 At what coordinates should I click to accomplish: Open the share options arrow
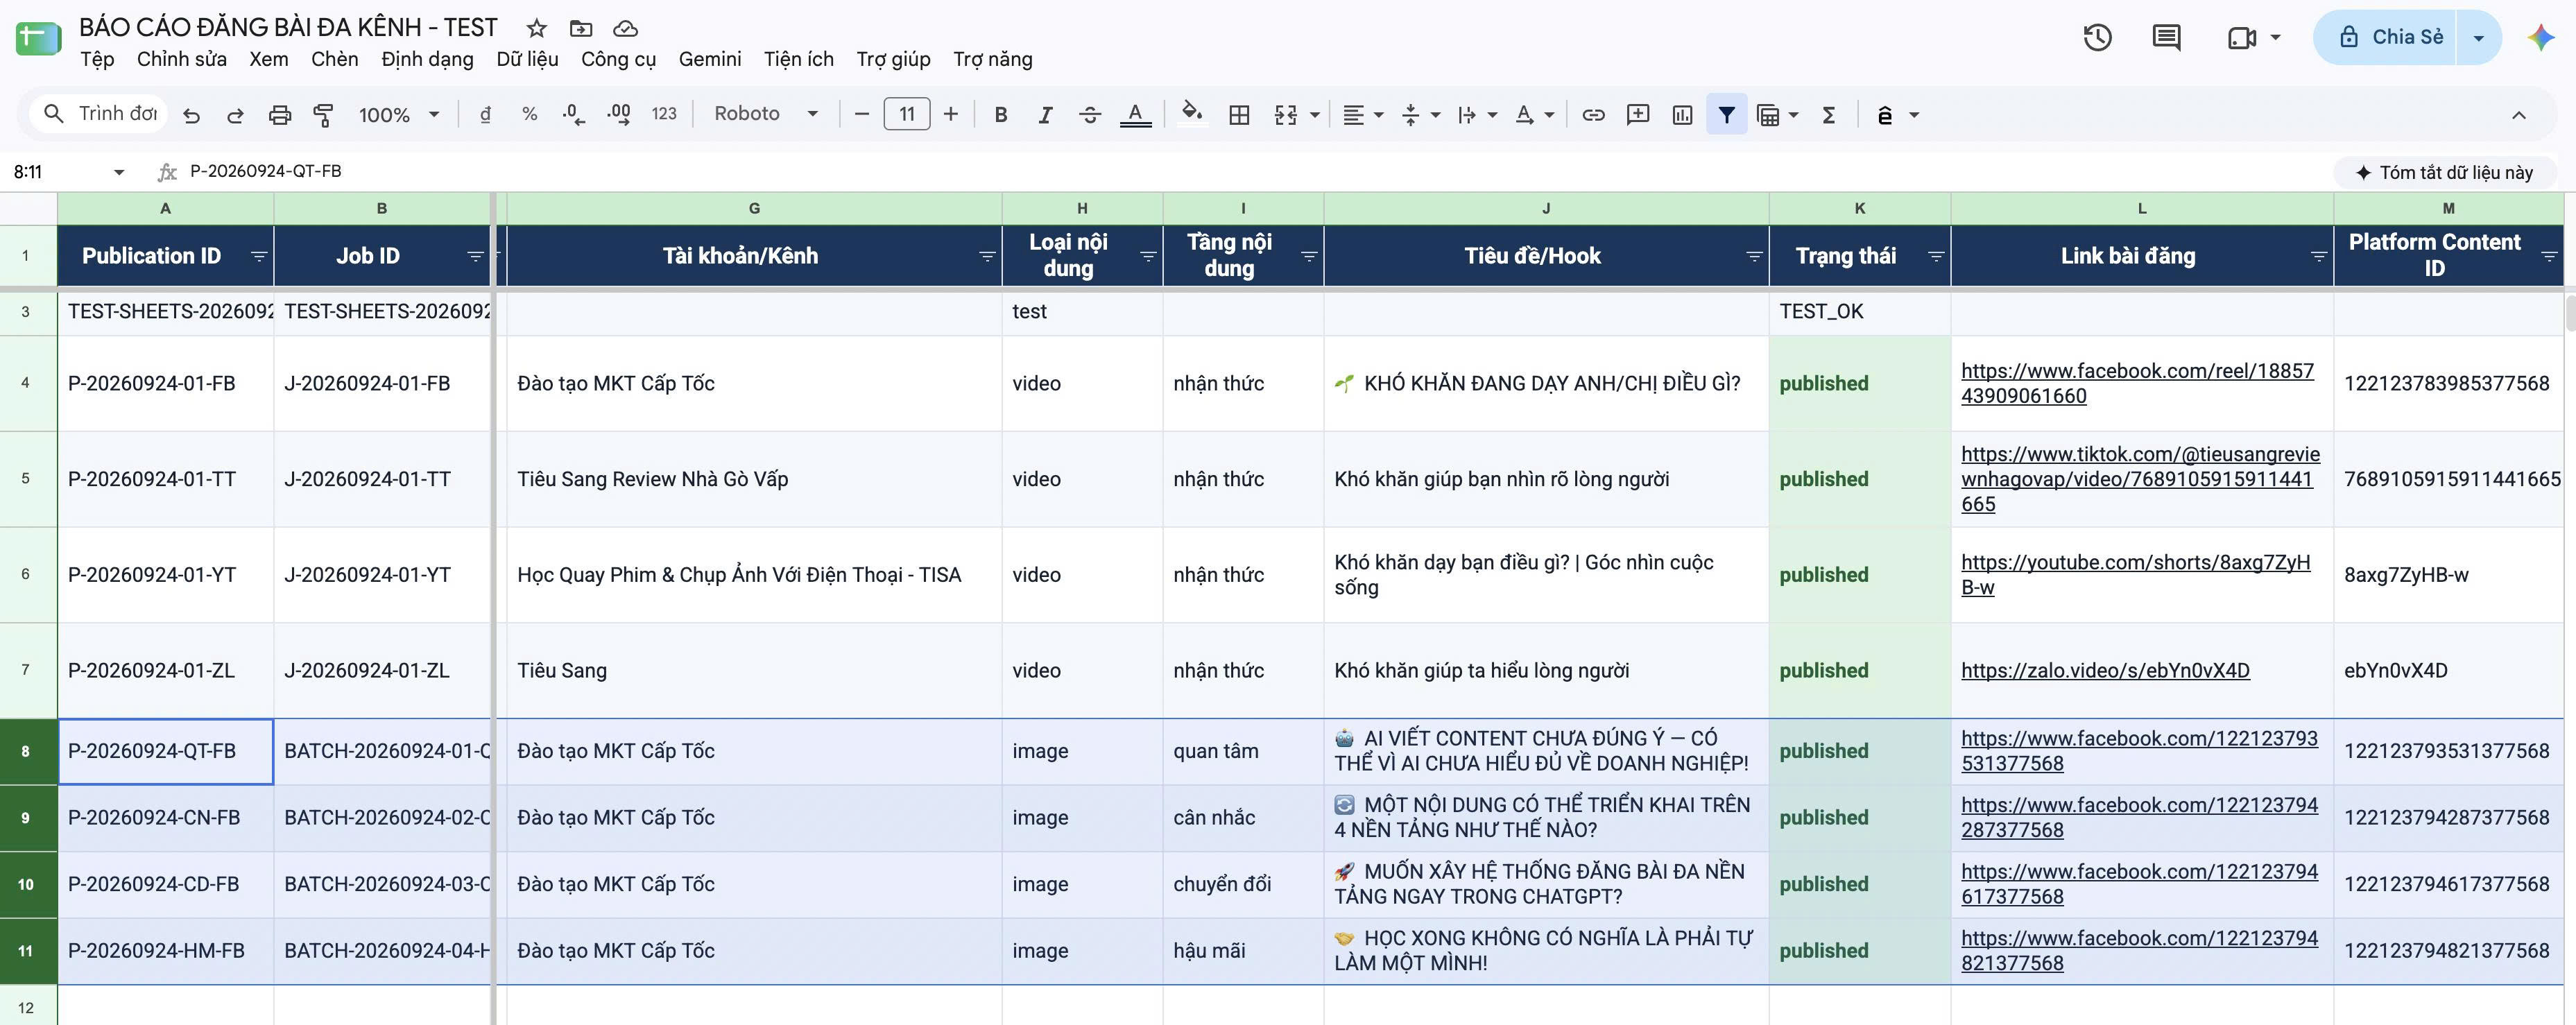tap(2479, 38)
